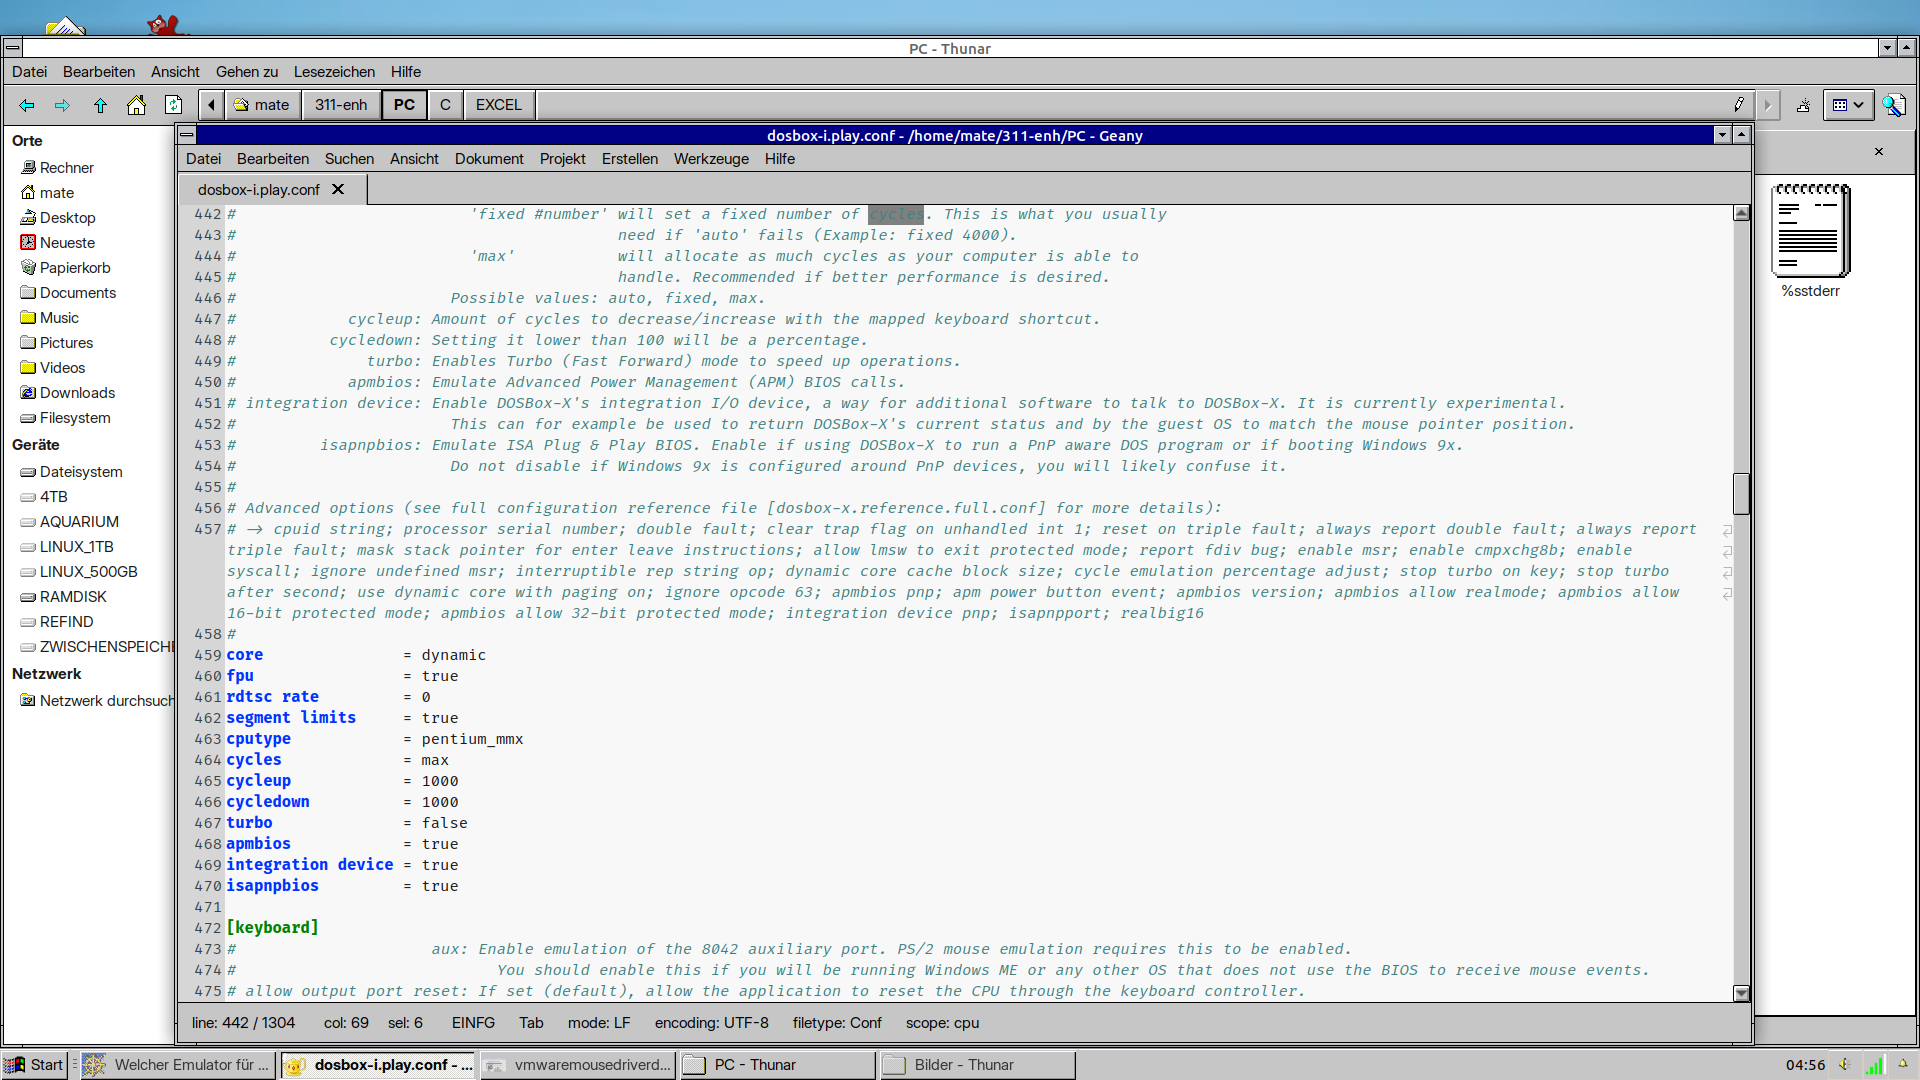This screenshot has height=1080, width=1920.
Task: Click the pencil edit-location icon
Action: (x=1739, y=105)
